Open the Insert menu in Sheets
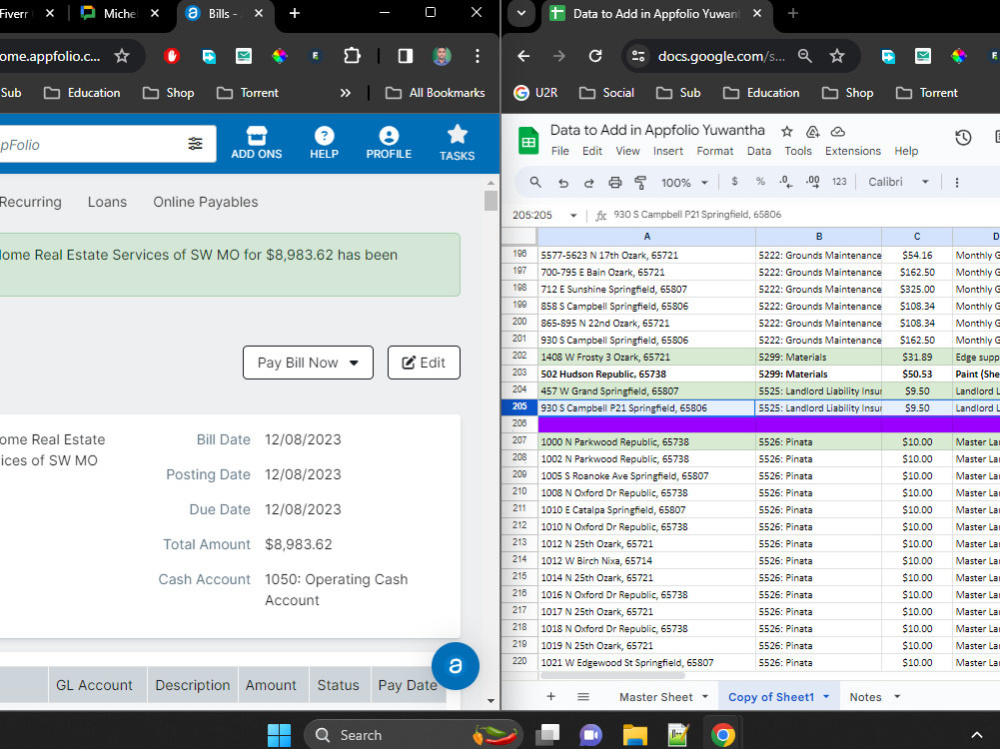Image resolution: width=1000 pixels, height=749 pixels. pyautogui.click(x=668, y=151)
